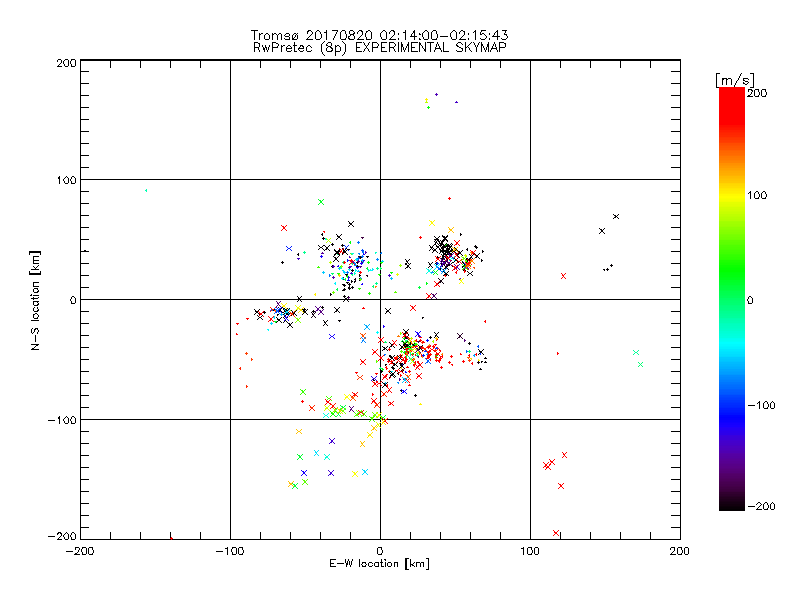Screen dimensions: 800x600
Task: Click the x-axis tick label '−200'
Action: [80, 551]
